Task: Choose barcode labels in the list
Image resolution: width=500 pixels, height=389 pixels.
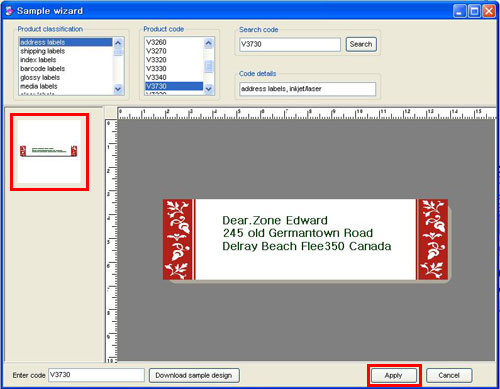Action: click(x=42, y=69)
